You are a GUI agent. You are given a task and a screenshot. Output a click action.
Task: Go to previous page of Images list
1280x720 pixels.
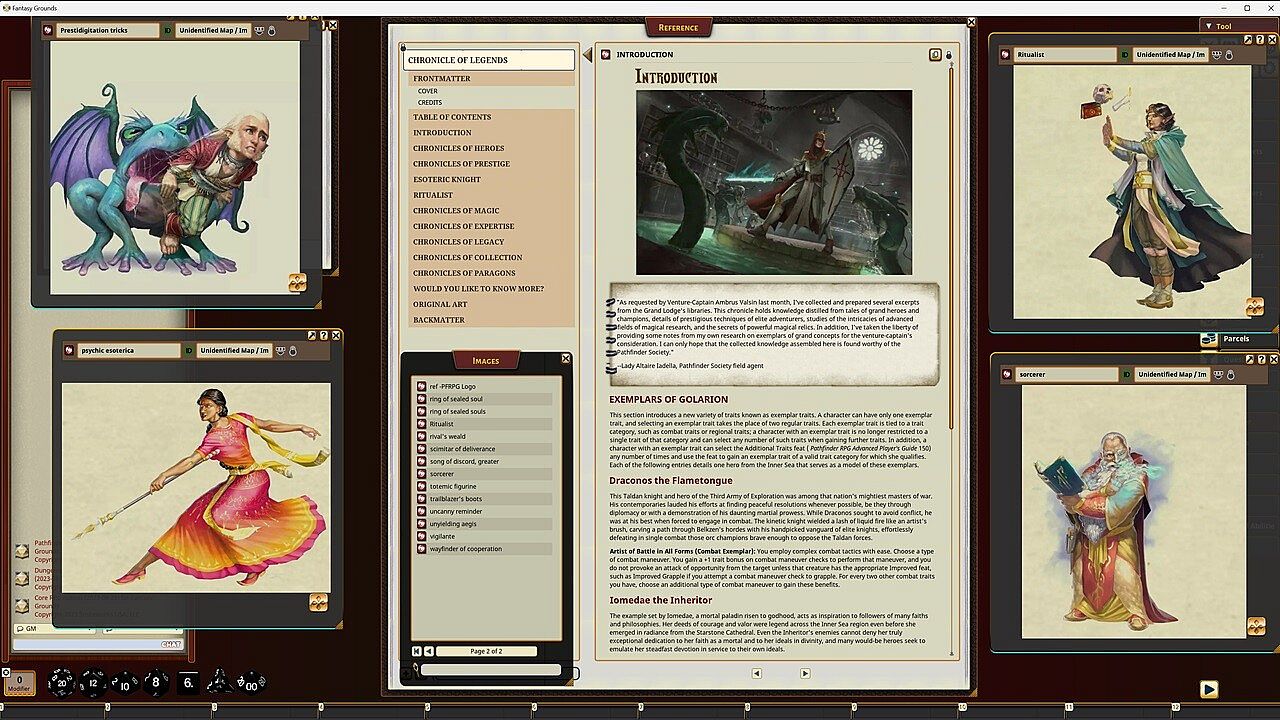pyautogui.click(x=429, y=651)
